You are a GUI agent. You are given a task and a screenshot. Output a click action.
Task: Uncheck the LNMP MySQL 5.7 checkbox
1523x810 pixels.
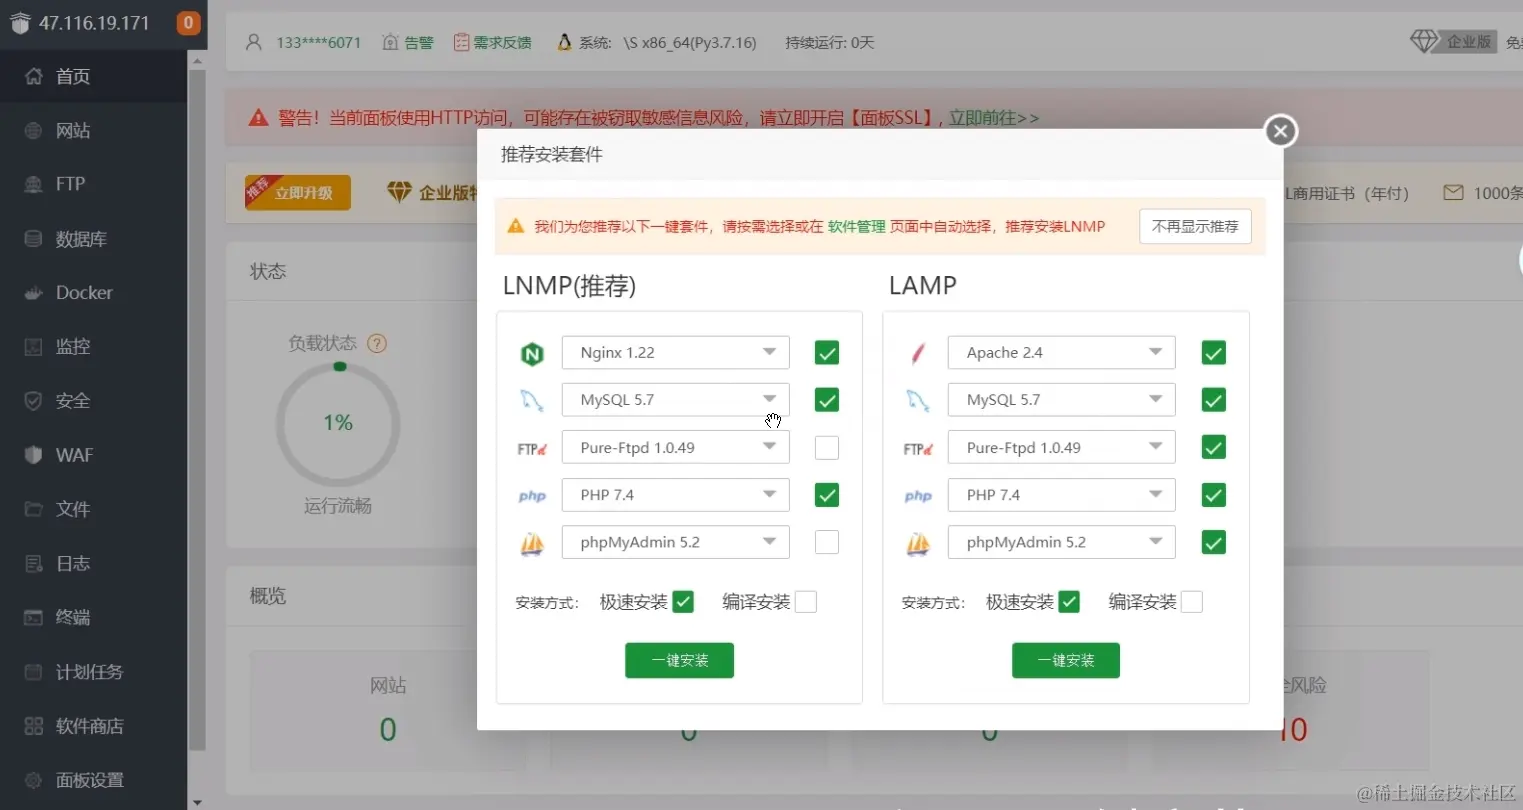pos(827,400)
